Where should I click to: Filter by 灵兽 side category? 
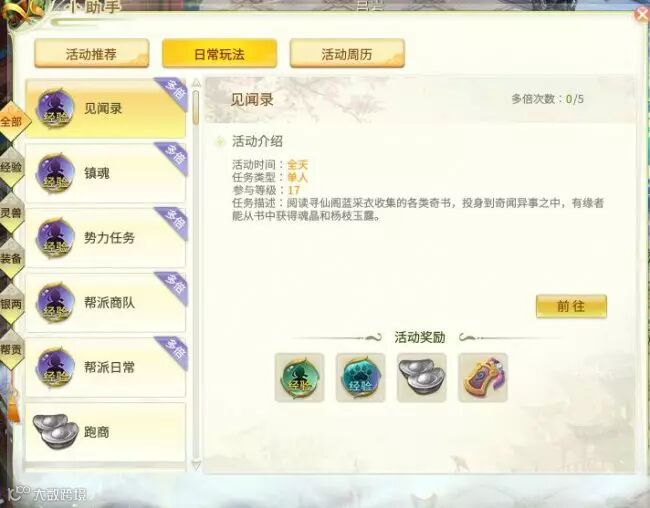point(11,213)
